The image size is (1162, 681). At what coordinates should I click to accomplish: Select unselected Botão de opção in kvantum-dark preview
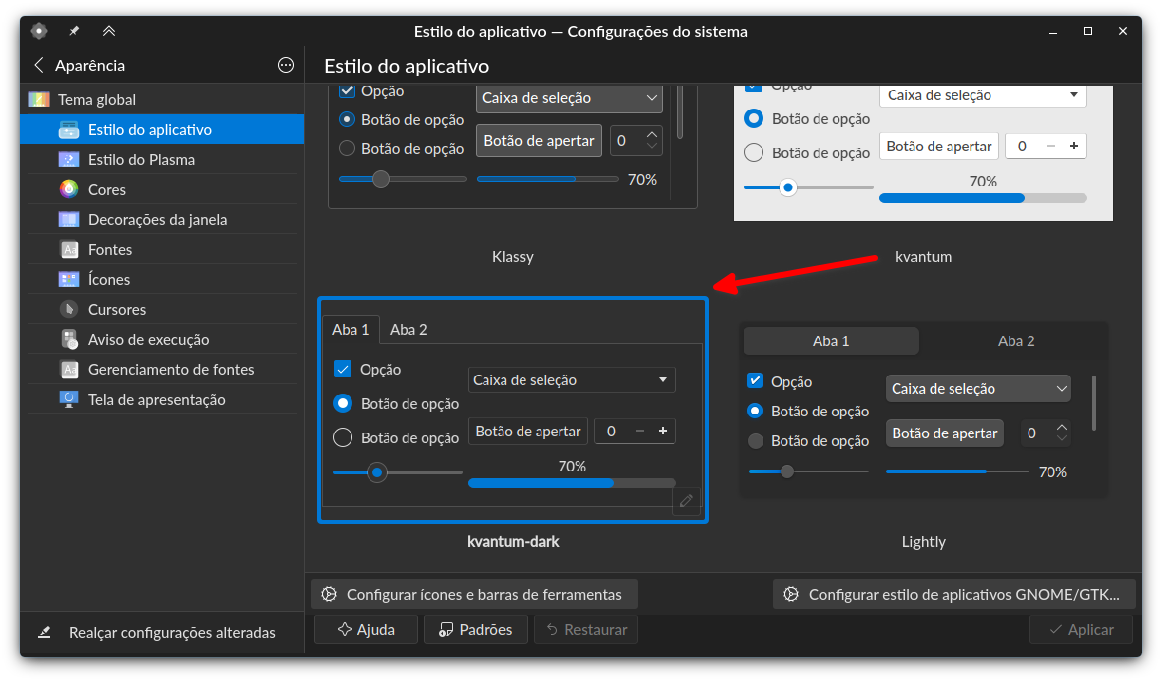point(342,438)
